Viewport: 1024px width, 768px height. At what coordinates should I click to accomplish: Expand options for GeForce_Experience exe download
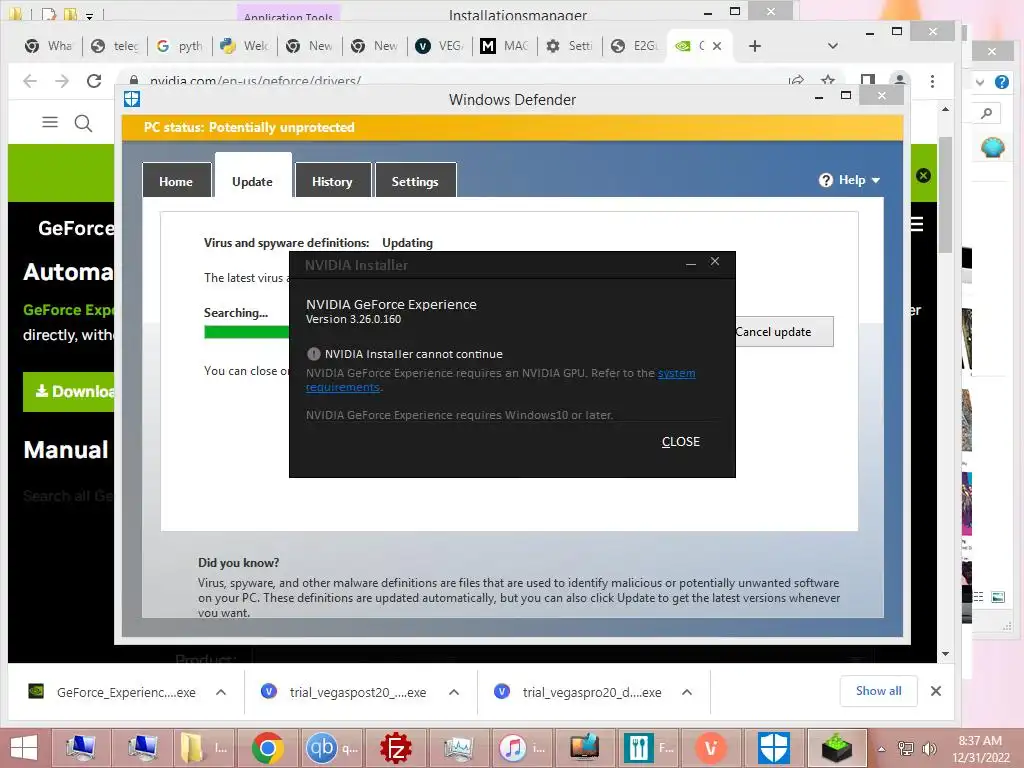coord(221,692)
